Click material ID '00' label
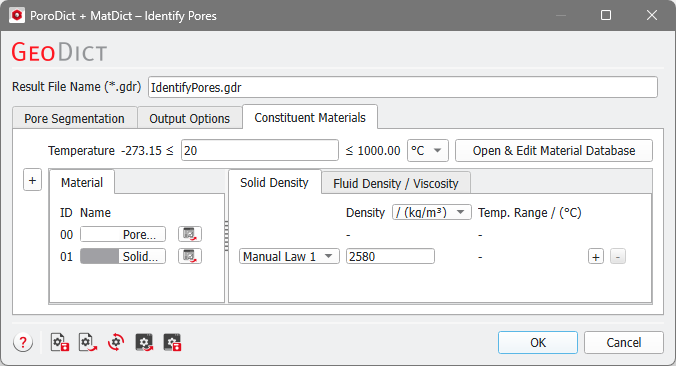This screenshot has height=366, width=676. click(x=66, y=235)
